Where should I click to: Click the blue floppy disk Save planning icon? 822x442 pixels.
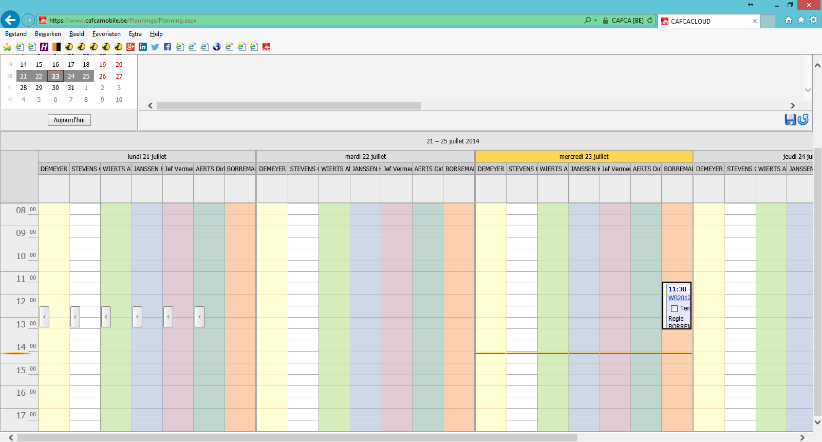790,120
